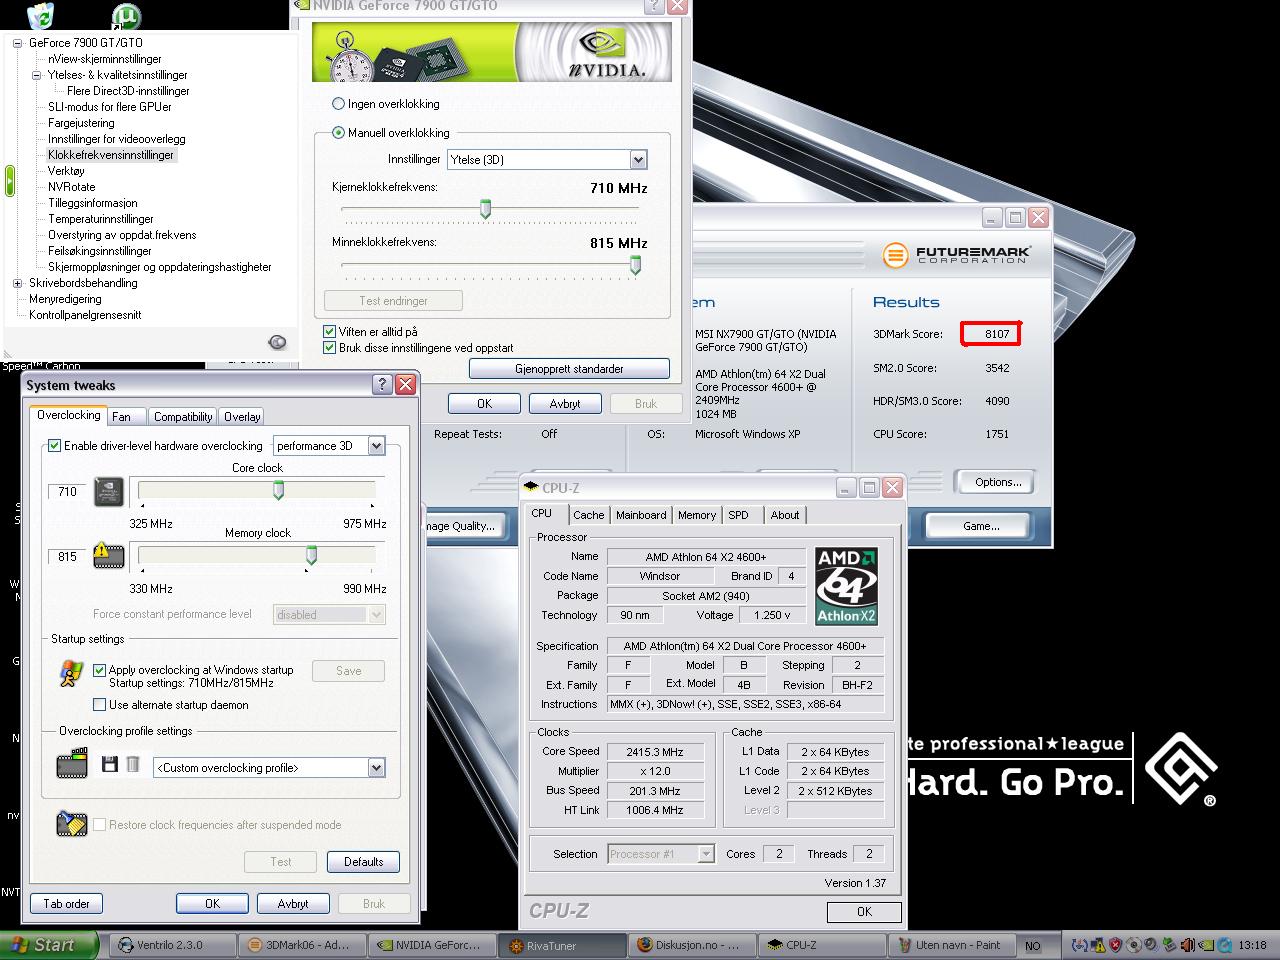Open the uTorrent desktop shortcut
The image size is (1280, 960).
pyautogui.click(x=126, y=15)
